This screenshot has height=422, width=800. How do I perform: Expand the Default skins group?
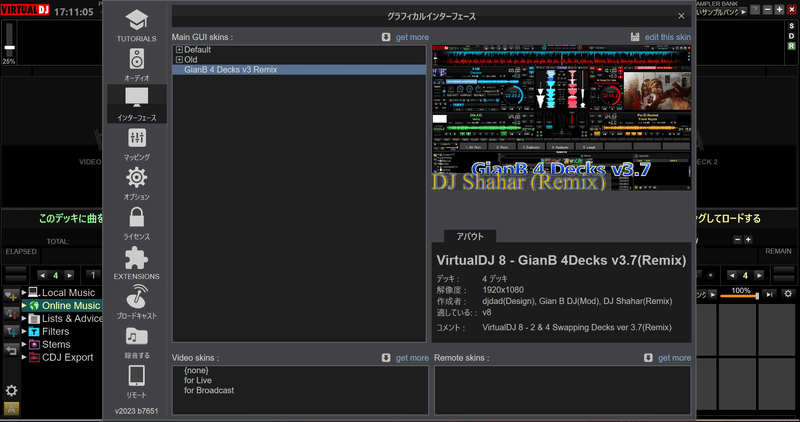click(179, 50)
